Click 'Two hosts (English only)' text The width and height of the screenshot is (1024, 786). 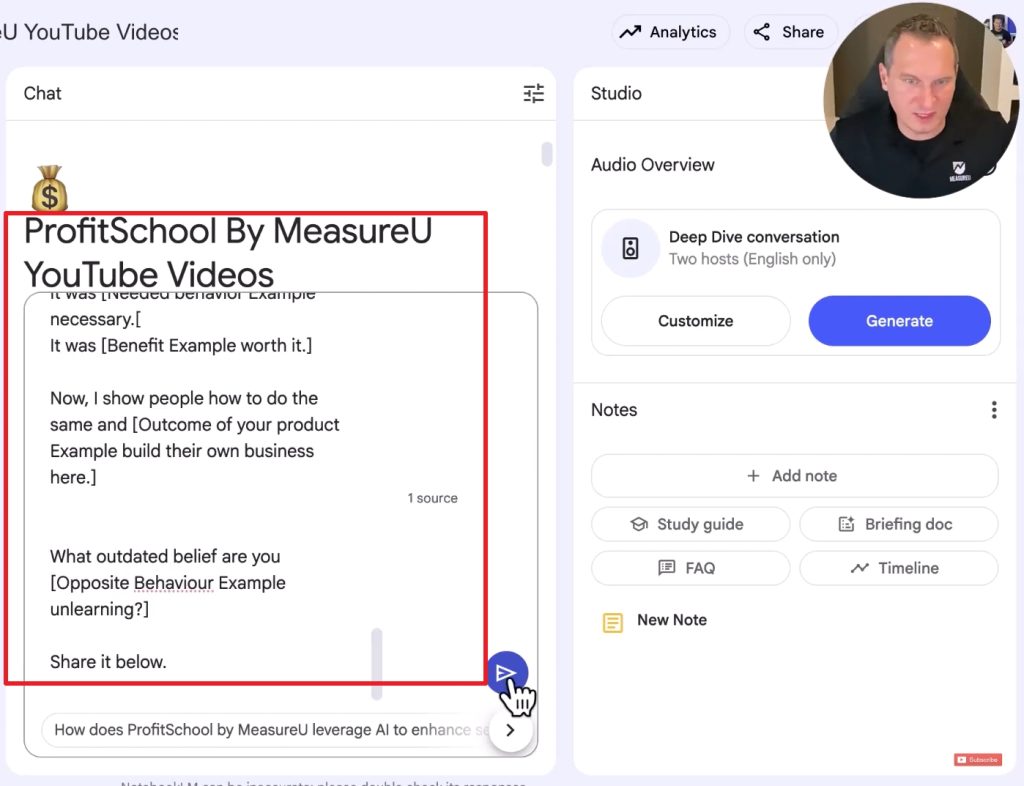(752, 259)
